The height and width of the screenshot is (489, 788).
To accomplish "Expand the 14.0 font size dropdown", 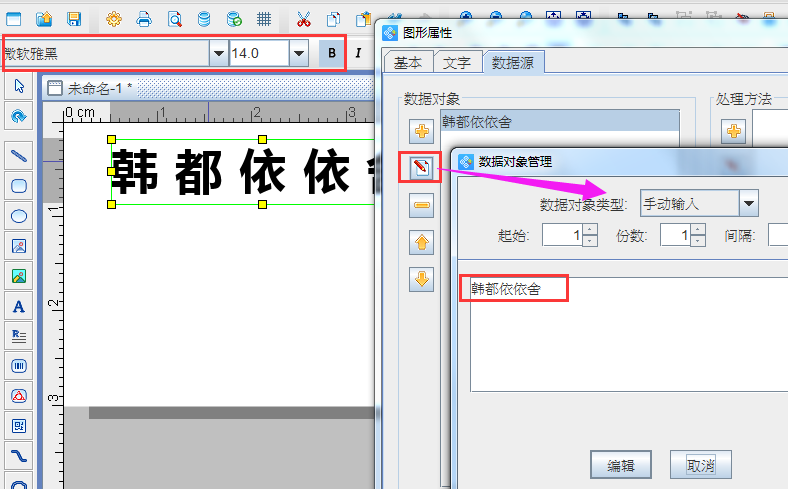I will click(298, 53).
